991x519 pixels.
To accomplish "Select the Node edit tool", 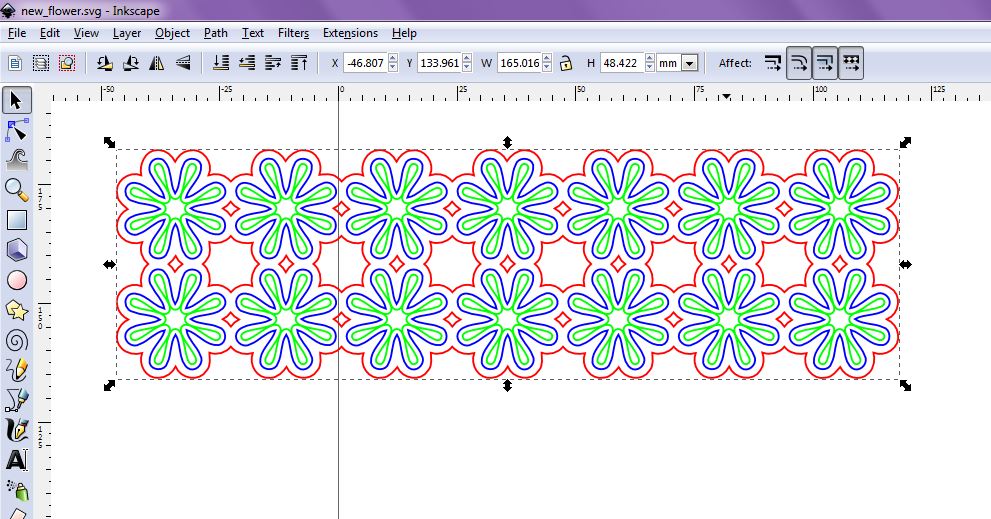I will [x=17, y=131].
